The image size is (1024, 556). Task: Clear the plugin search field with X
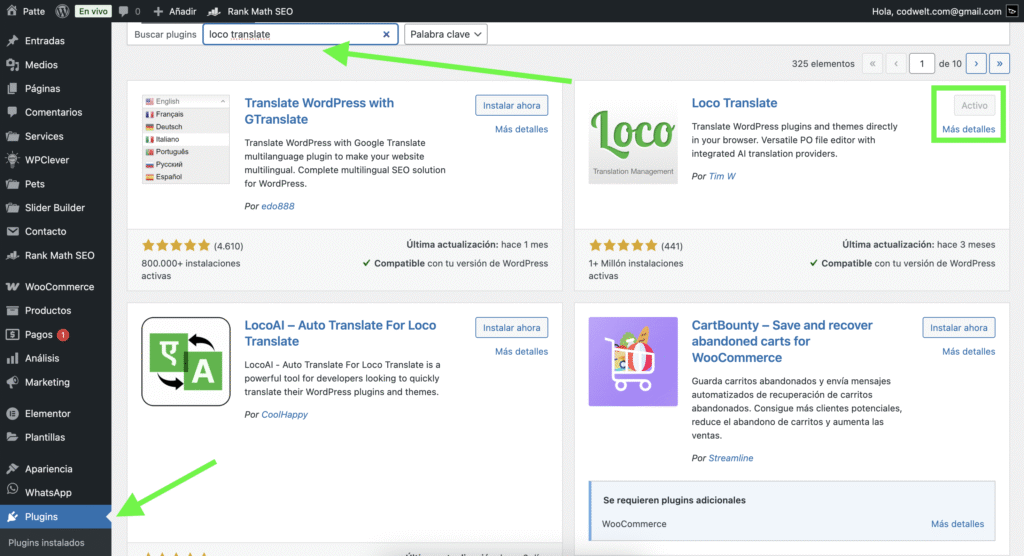point(386,34)
